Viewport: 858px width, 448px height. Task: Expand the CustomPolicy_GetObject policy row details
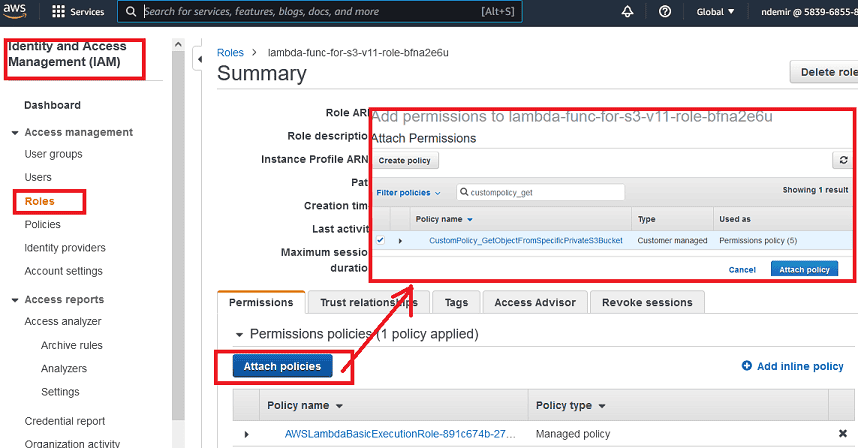tap(400, 241)
